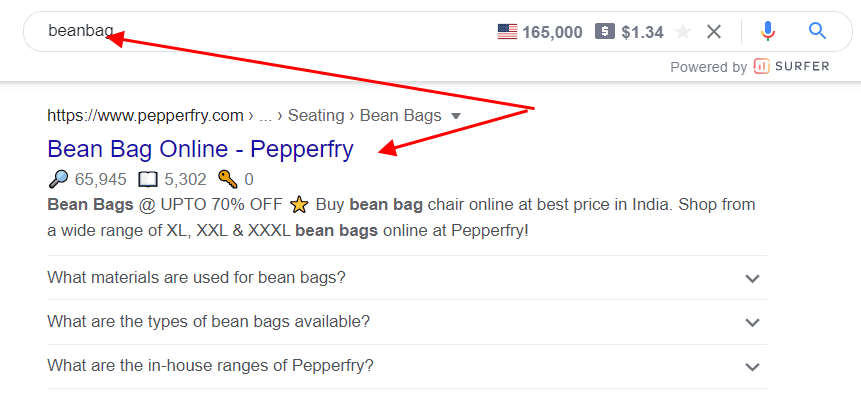Image resolution: width=861 pixels, height=414 pixels.
Task: Click the US flag country icon
Action: 507,32
